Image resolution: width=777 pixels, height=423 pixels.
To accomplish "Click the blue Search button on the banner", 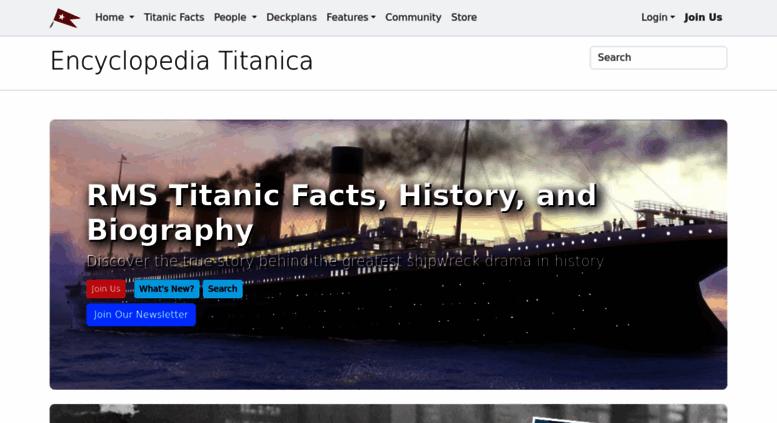I will (222, 289).
